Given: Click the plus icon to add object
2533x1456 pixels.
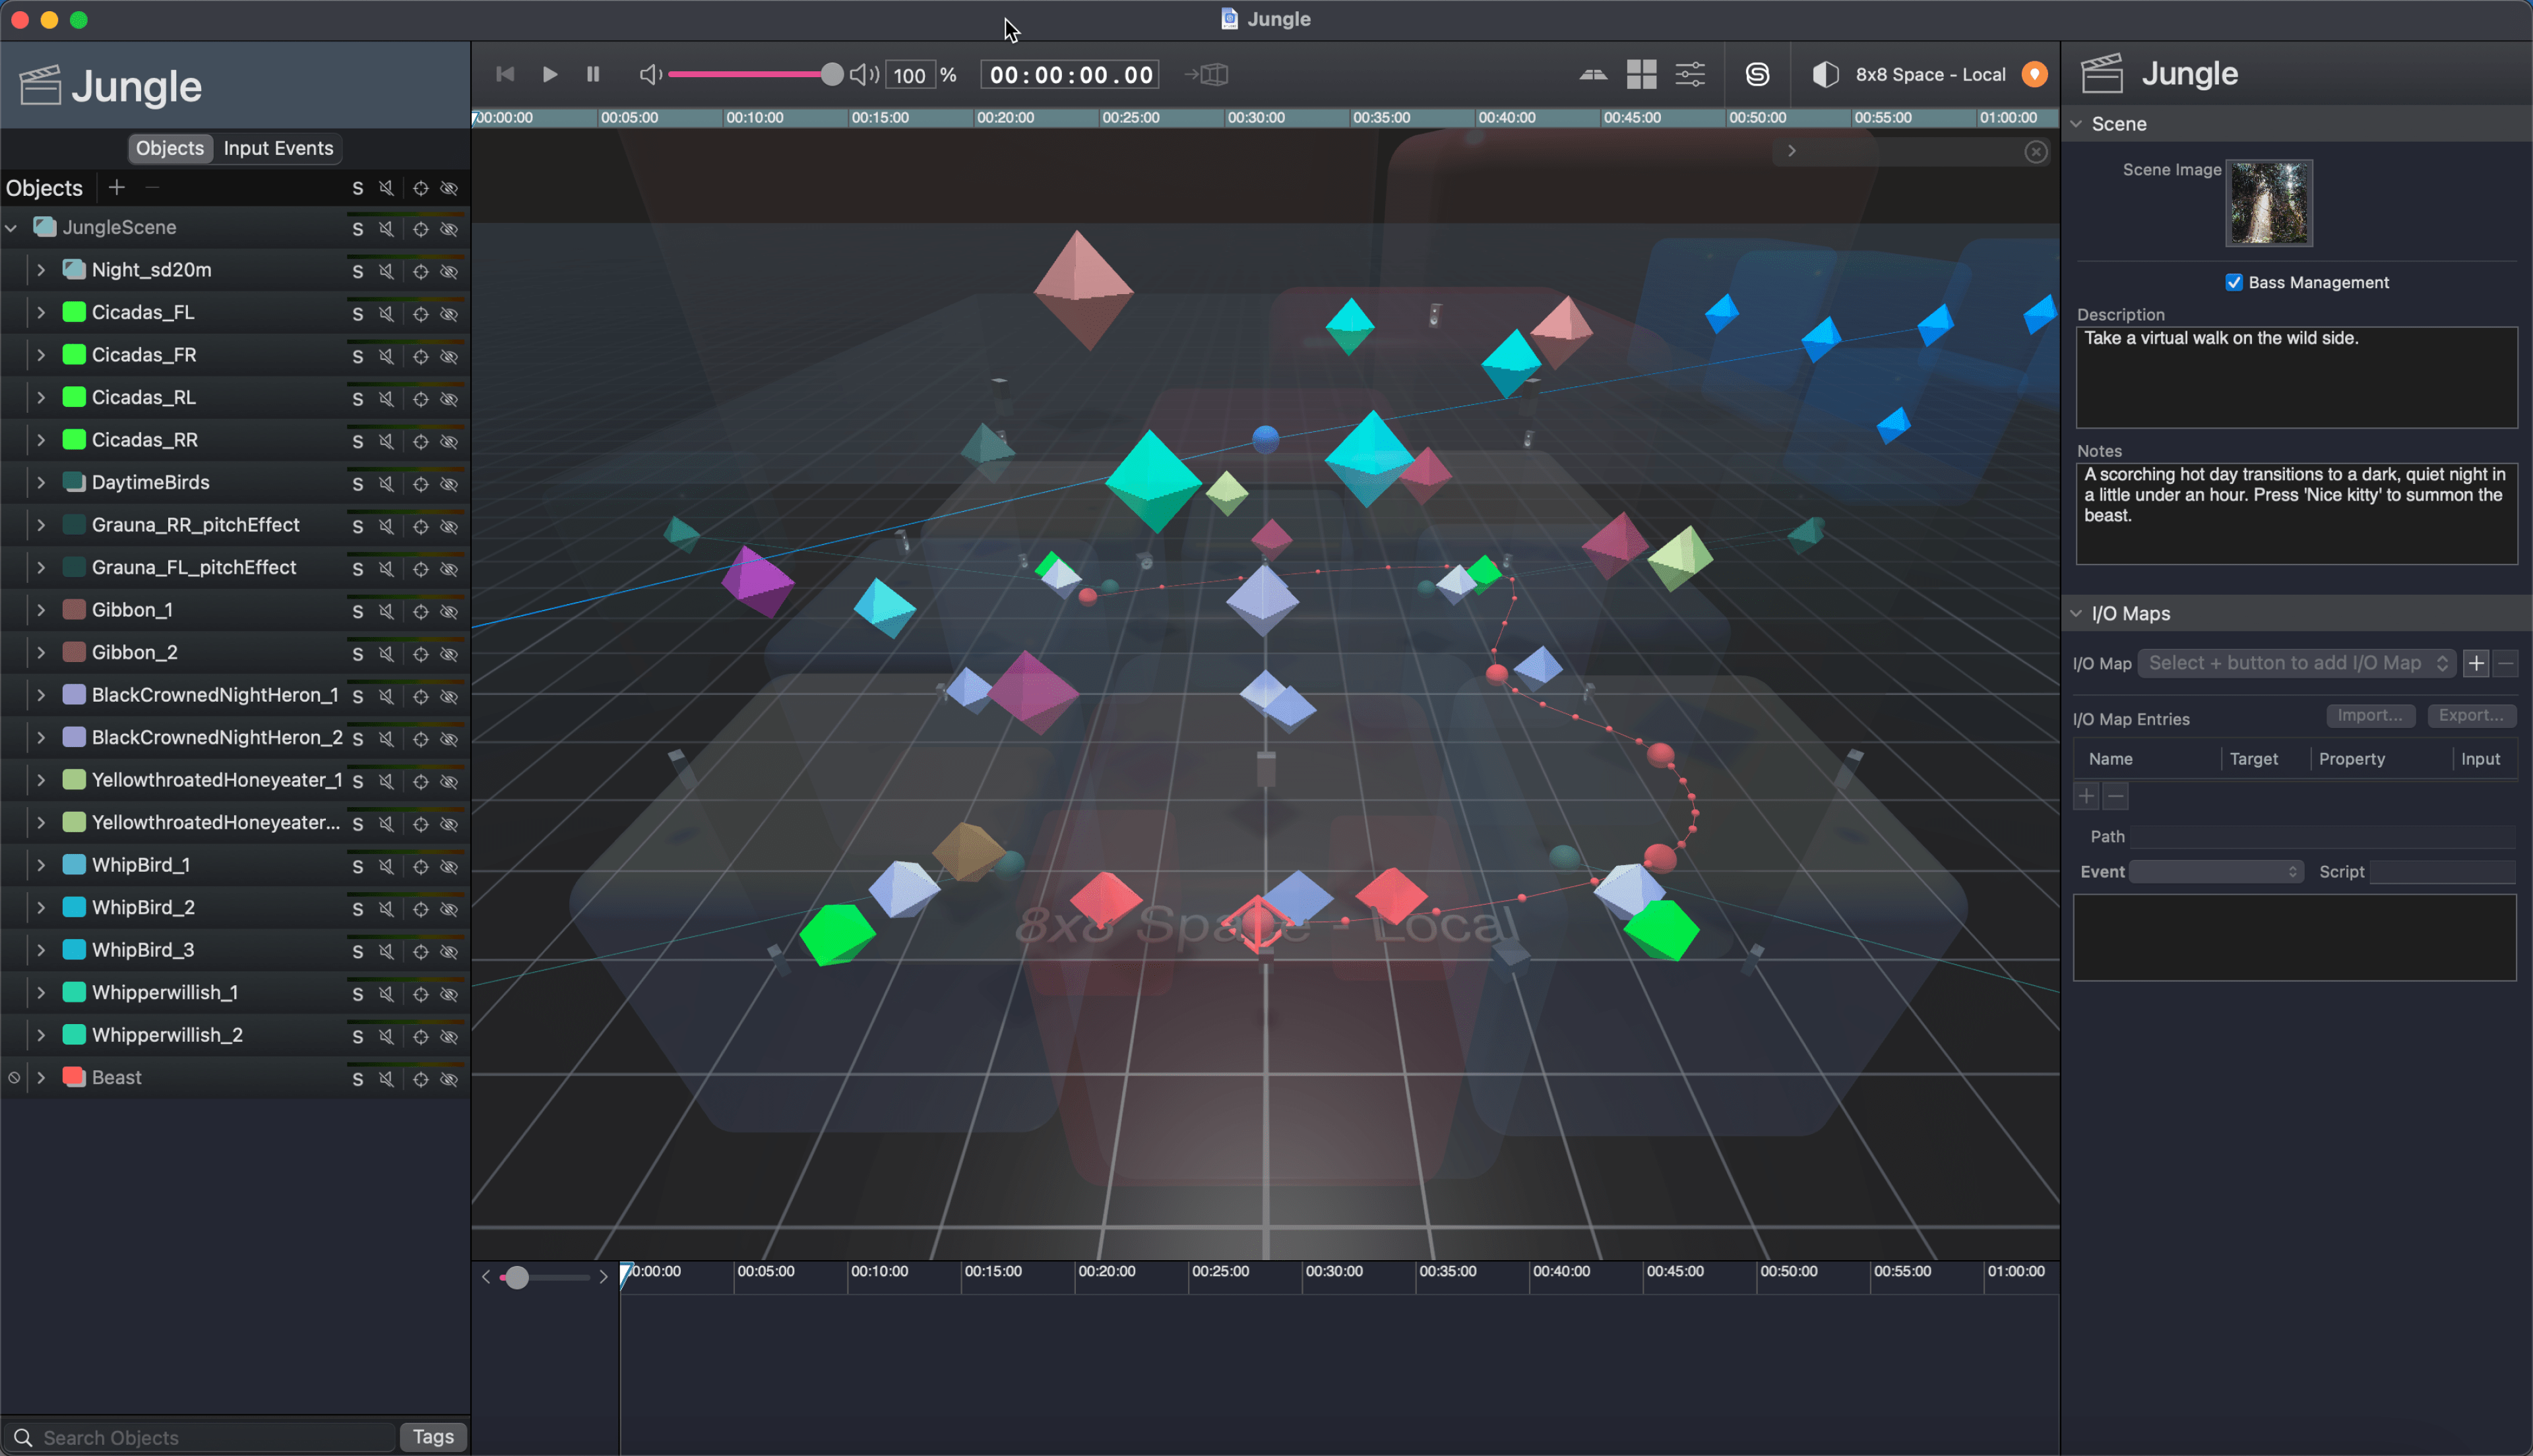Looking at the screenshot, I should click(117, 187).
